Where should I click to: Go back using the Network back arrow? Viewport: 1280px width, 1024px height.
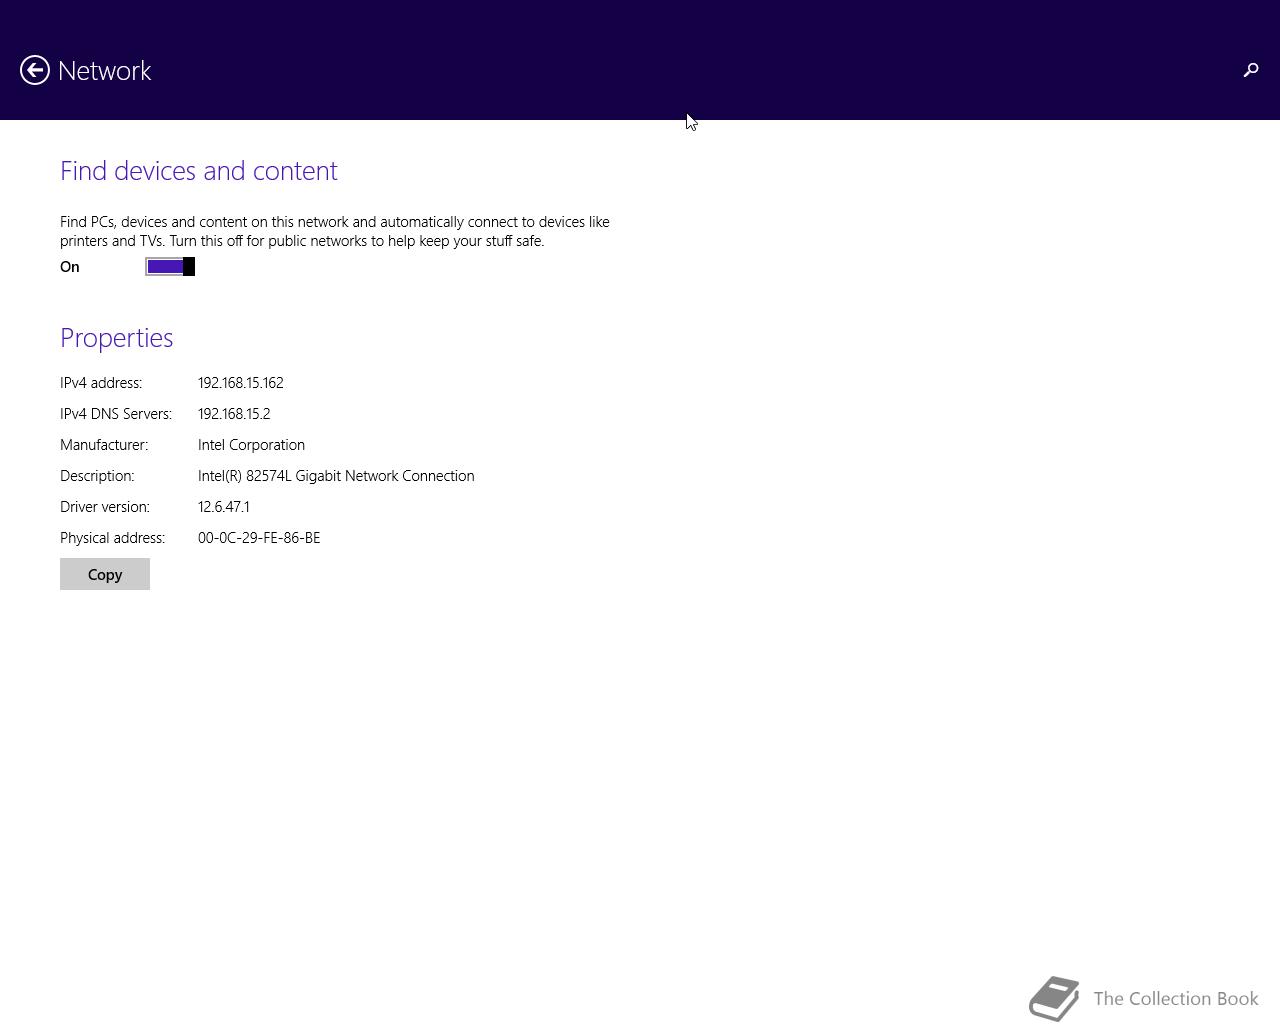click(35, 70)
